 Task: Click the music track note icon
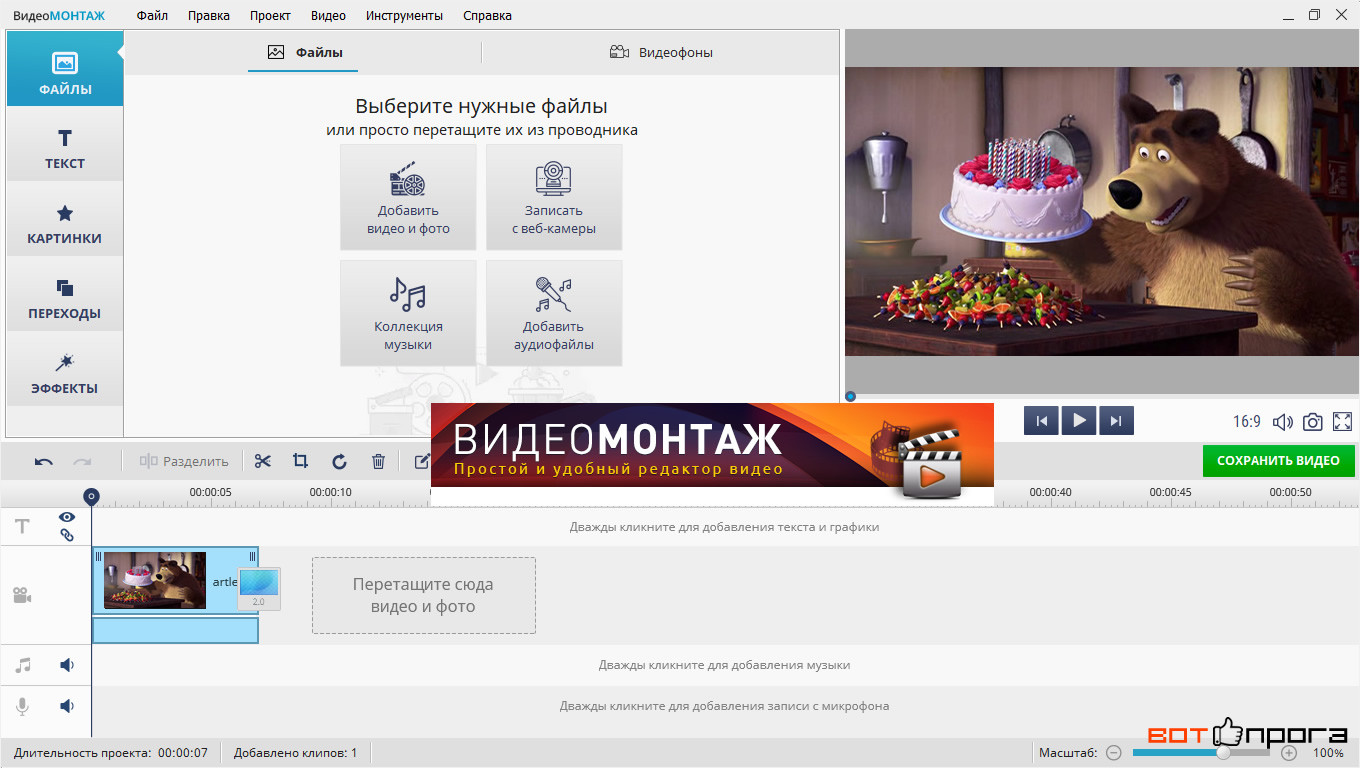[22, 665]
